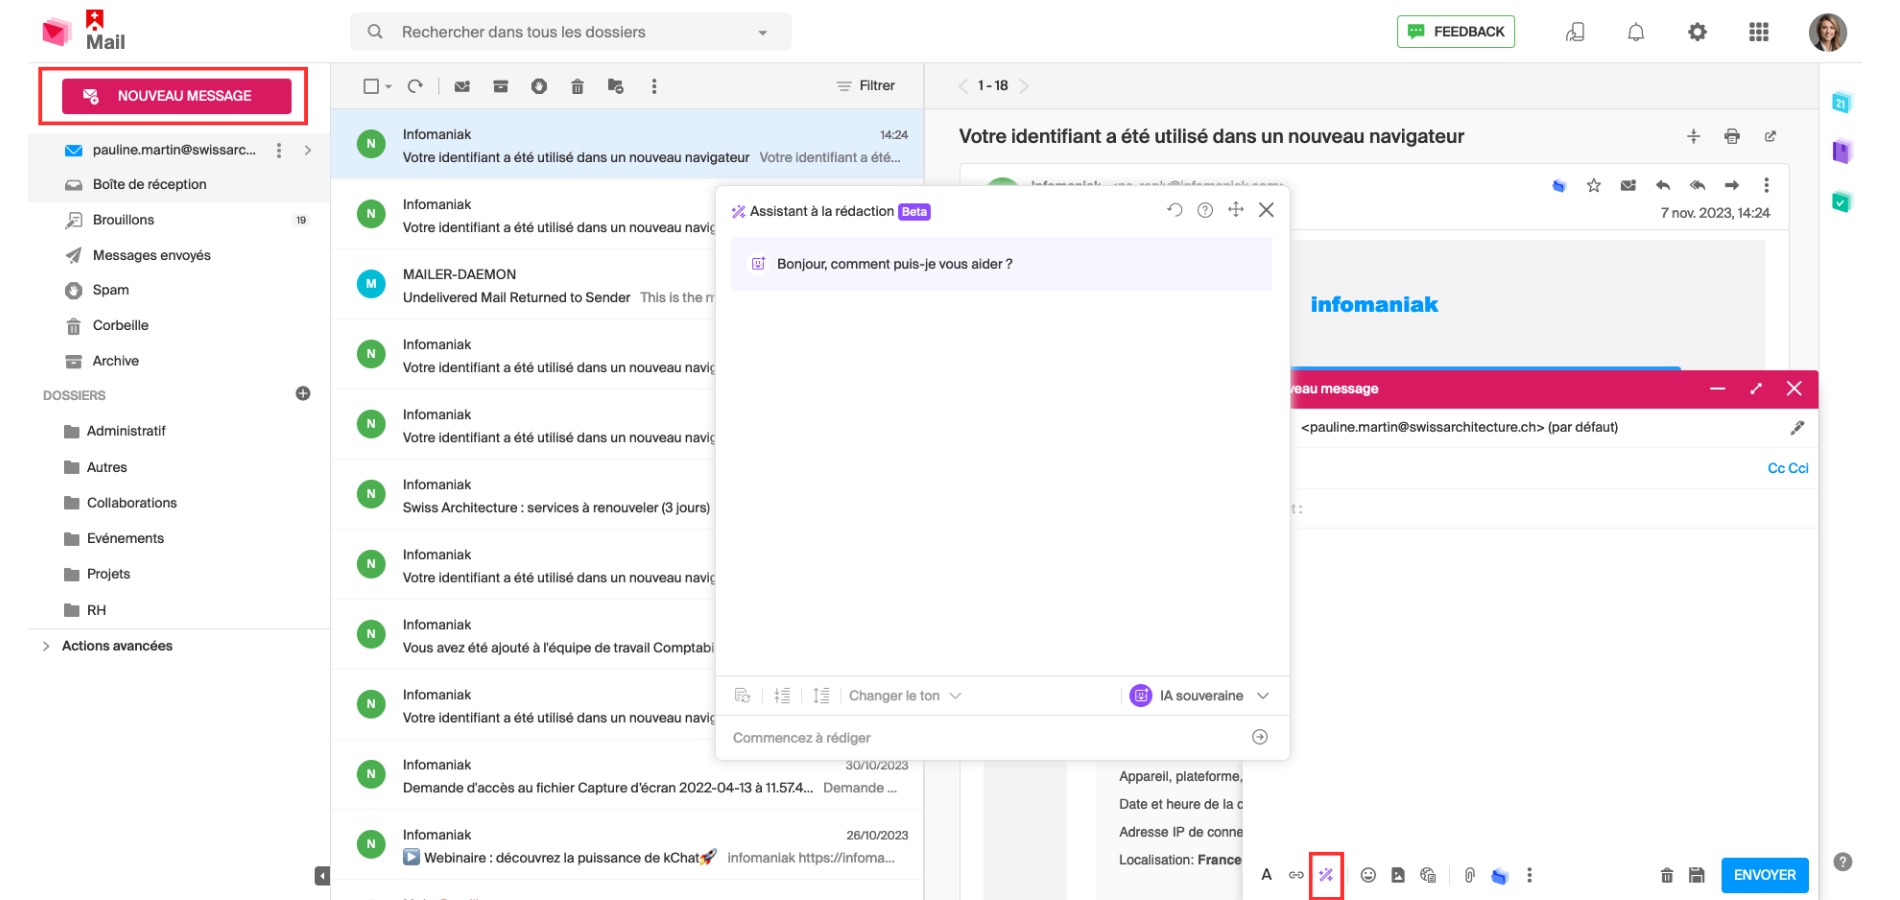Collapse the message thread view icon
Viewport: 1900px width, 900px height.
coord(1693,136)
